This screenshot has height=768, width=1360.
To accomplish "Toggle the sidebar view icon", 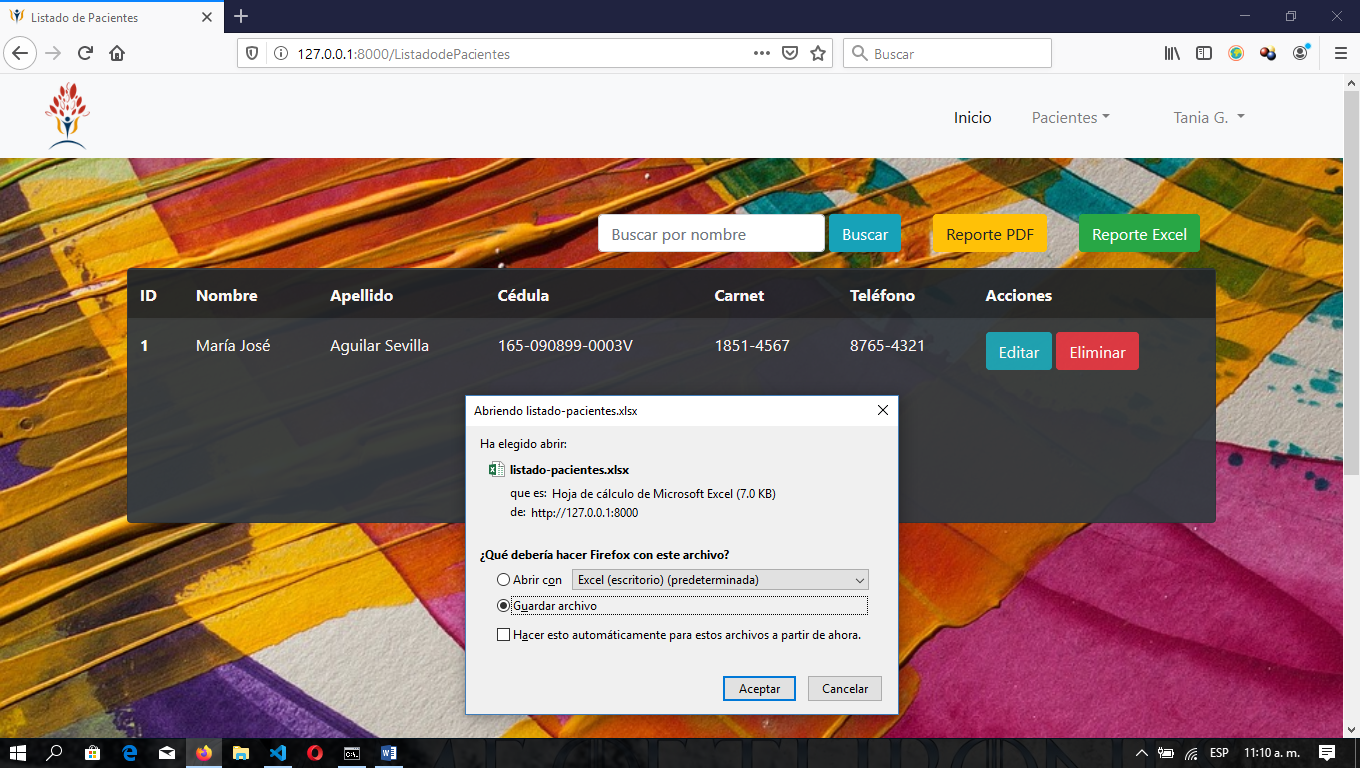I will click(1204, 53).
